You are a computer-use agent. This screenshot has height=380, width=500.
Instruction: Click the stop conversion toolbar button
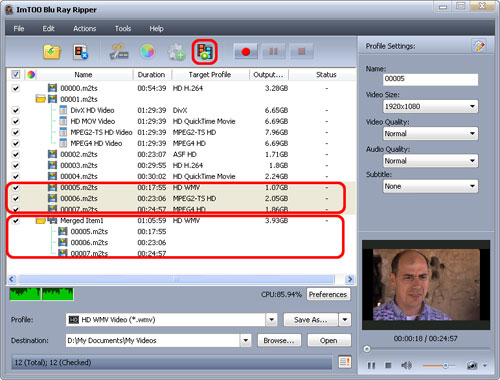coord(301,51)
